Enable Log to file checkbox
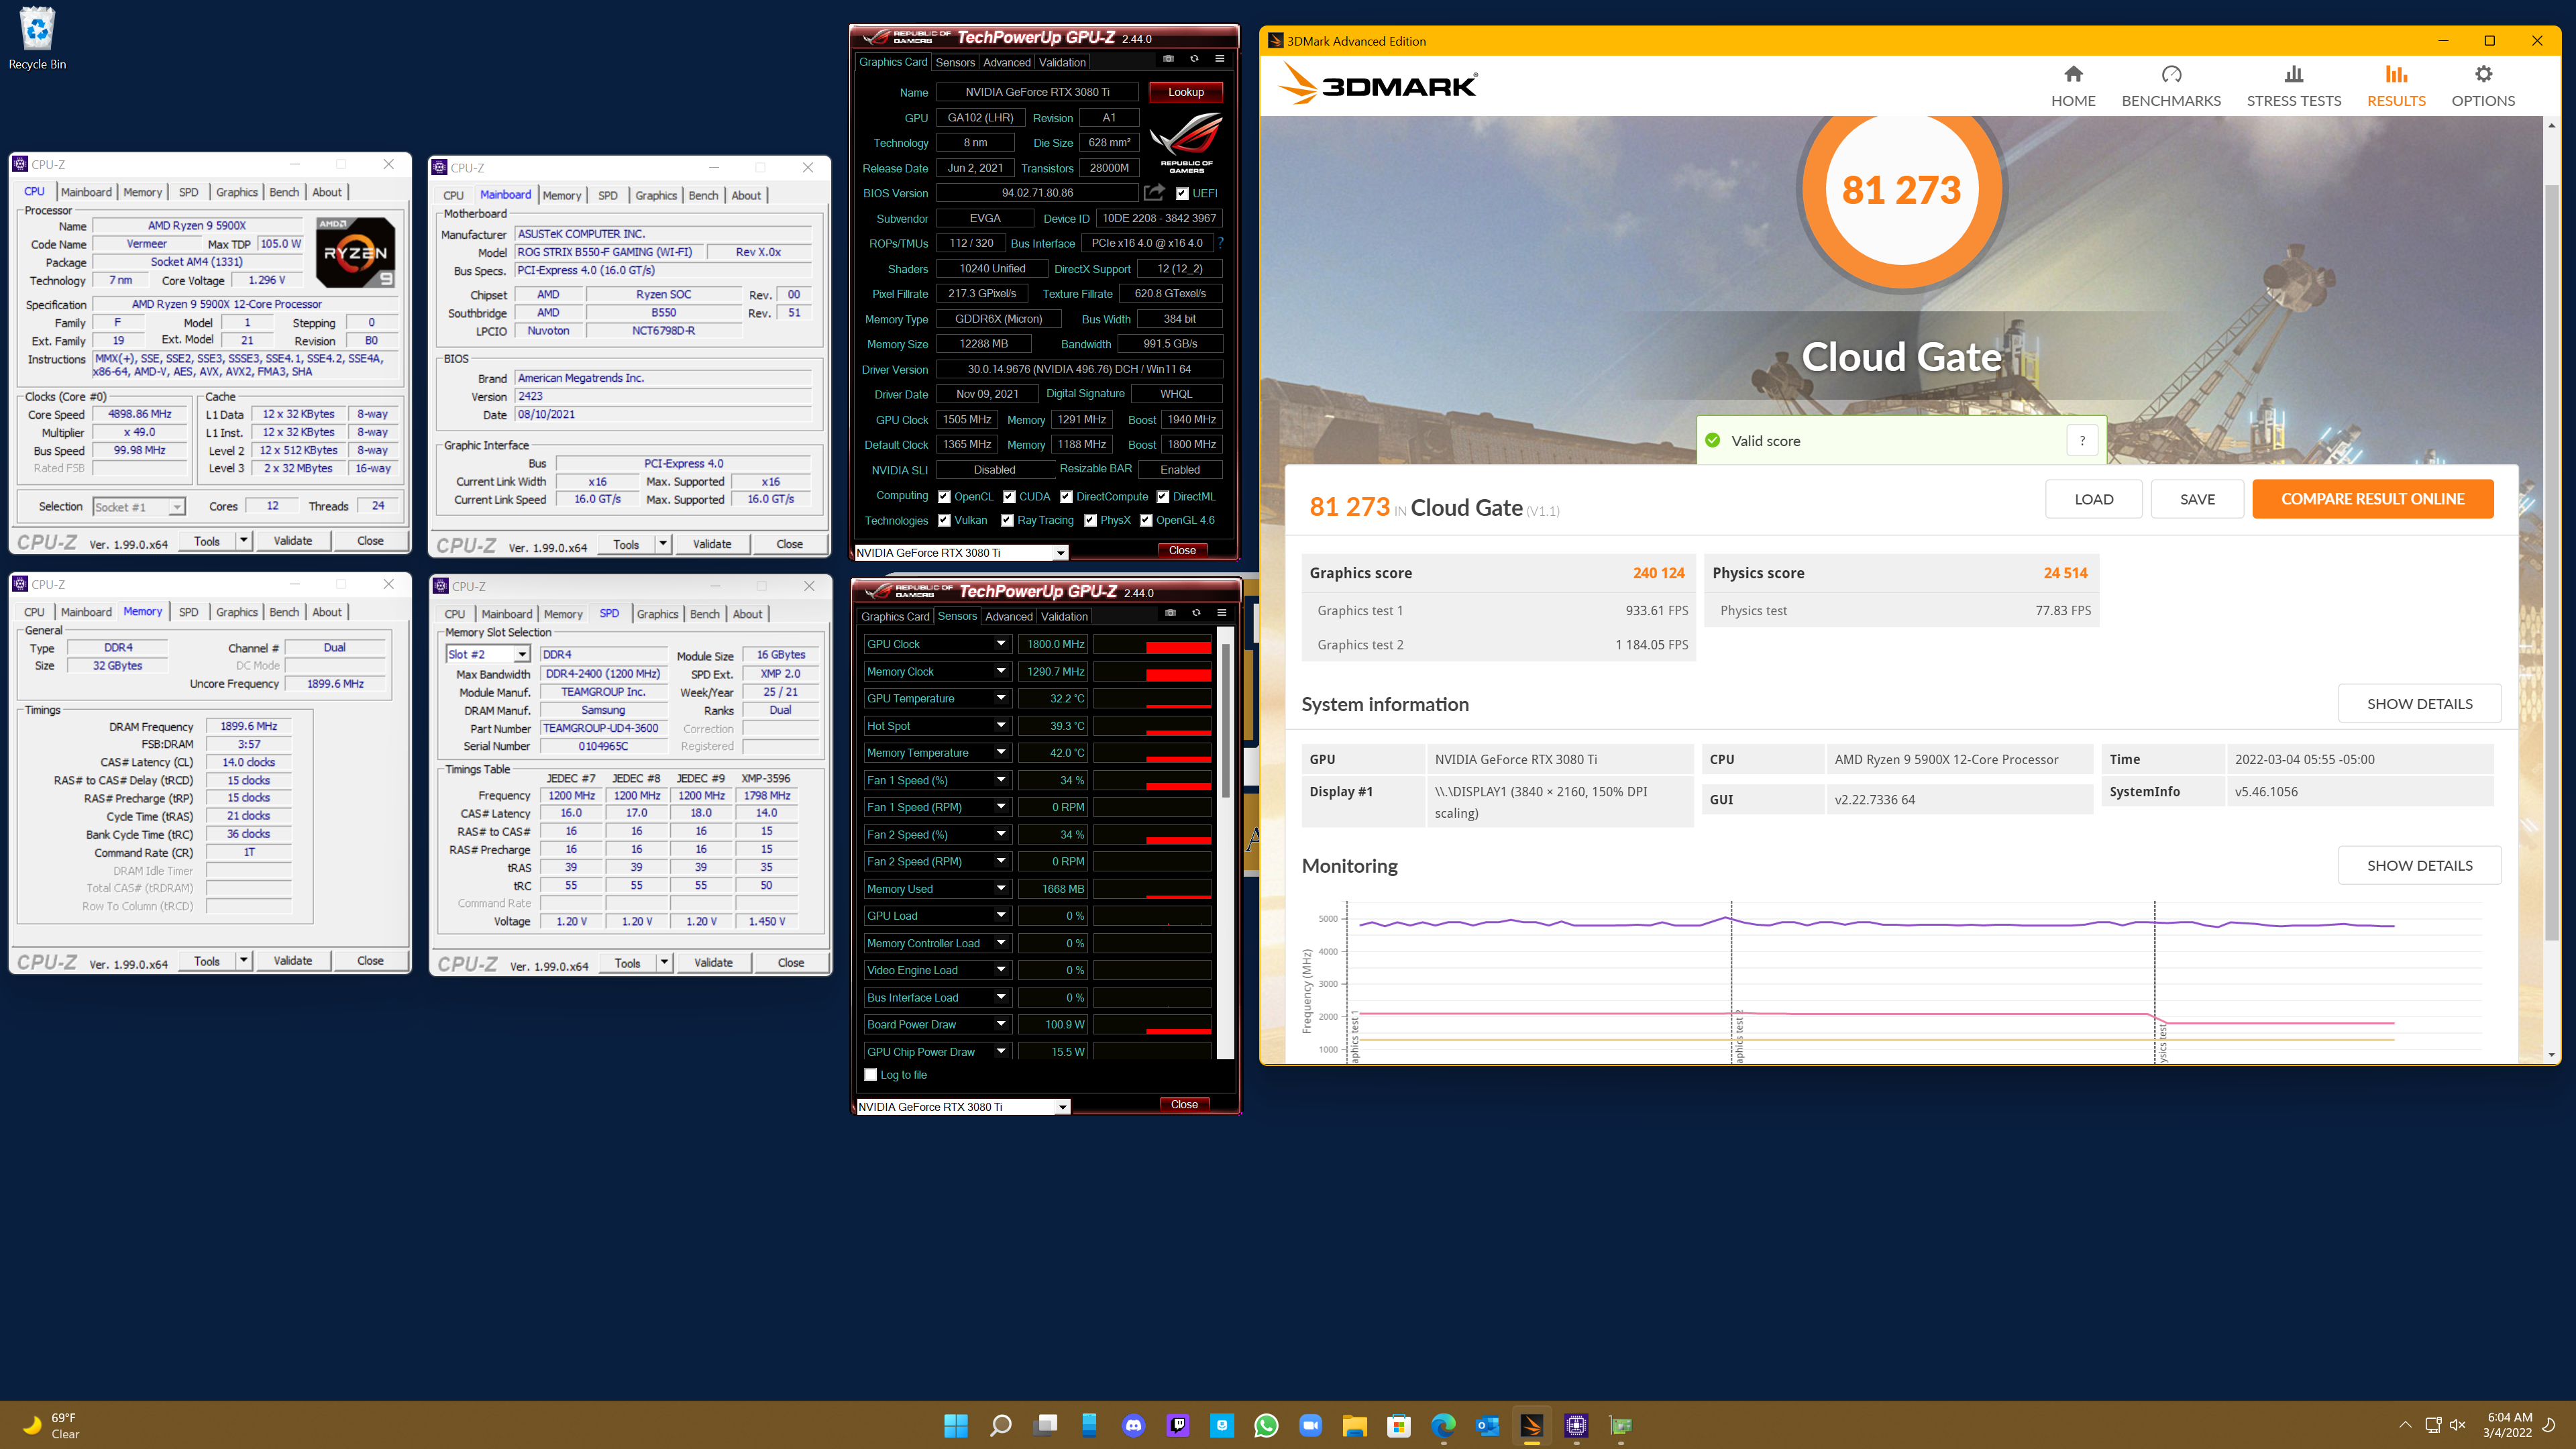2576x1449 pixels. coord(870,1075)
